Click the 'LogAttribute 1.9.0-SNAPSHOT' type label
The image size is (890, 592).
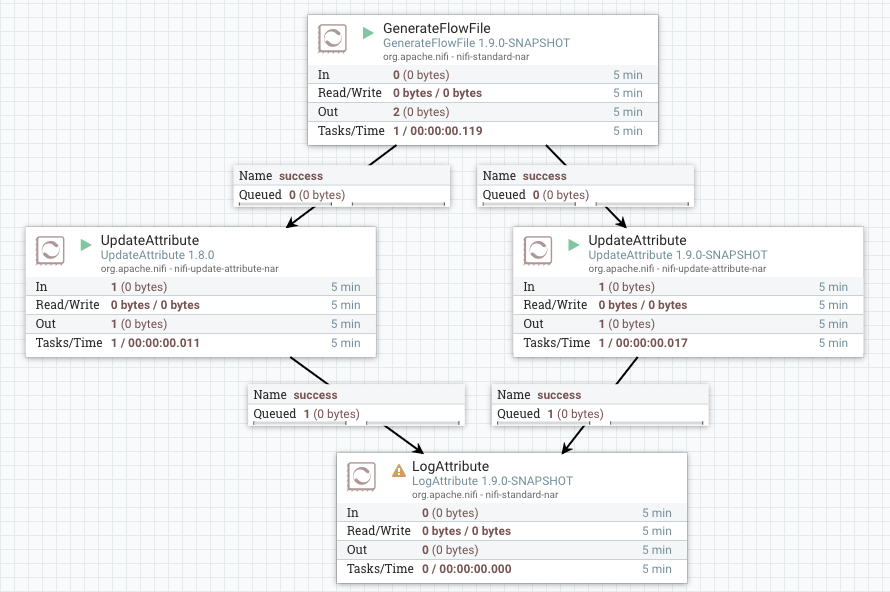coord(492,481)
